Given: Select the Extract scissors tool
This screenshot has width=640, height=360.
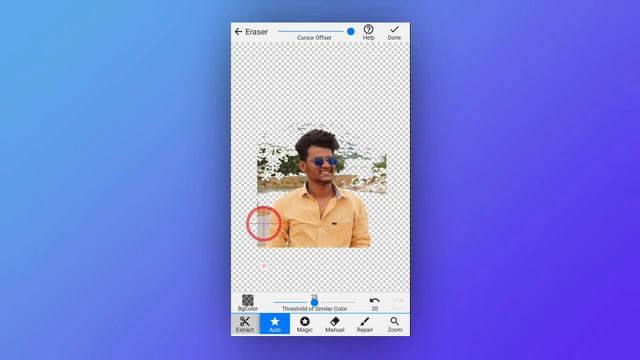Looking at the screenshot, I should 245,324.
